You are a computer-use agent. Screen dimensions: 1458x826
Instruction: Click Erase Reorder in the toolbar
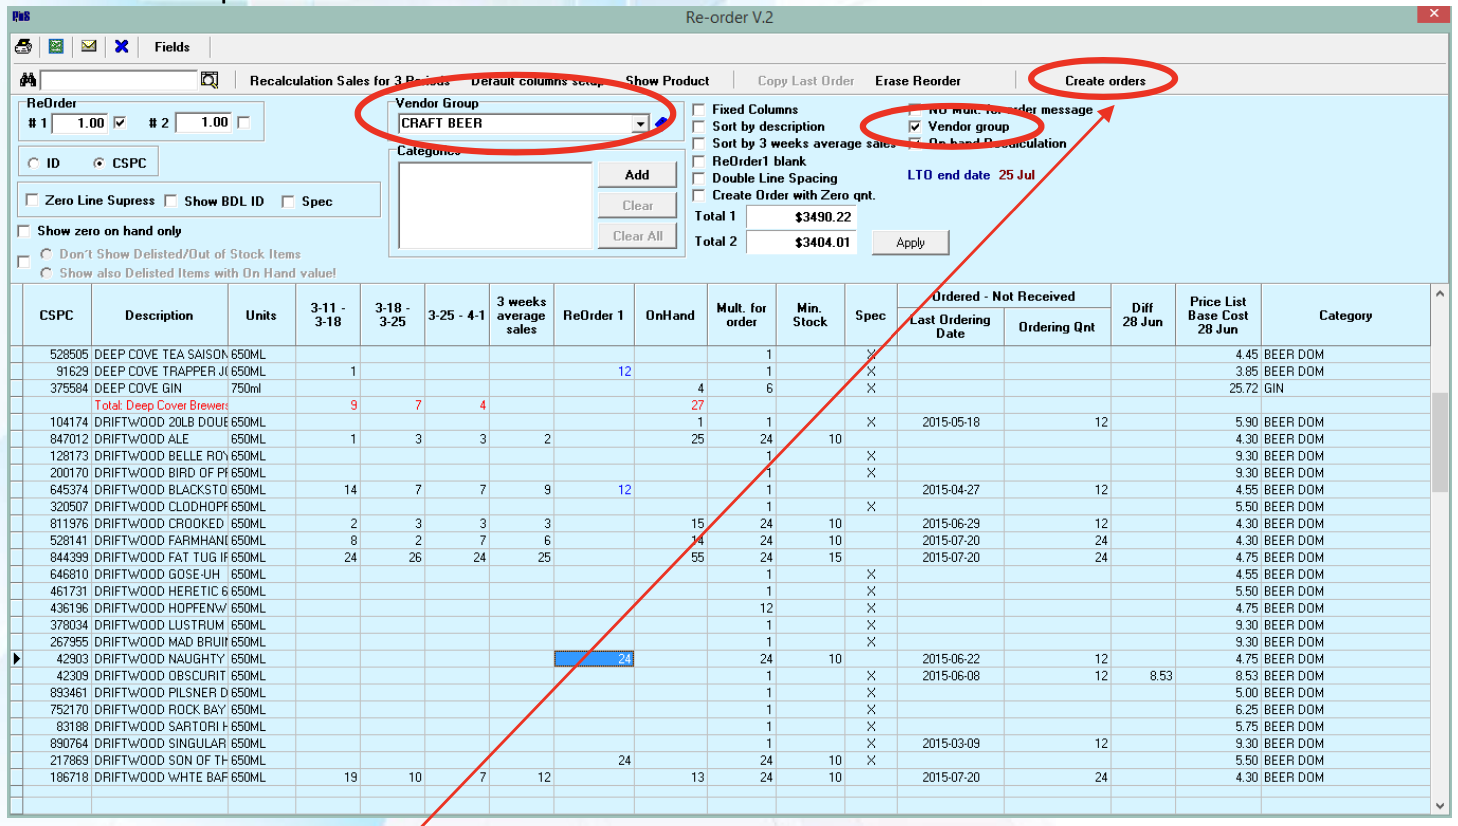[918, 81]
